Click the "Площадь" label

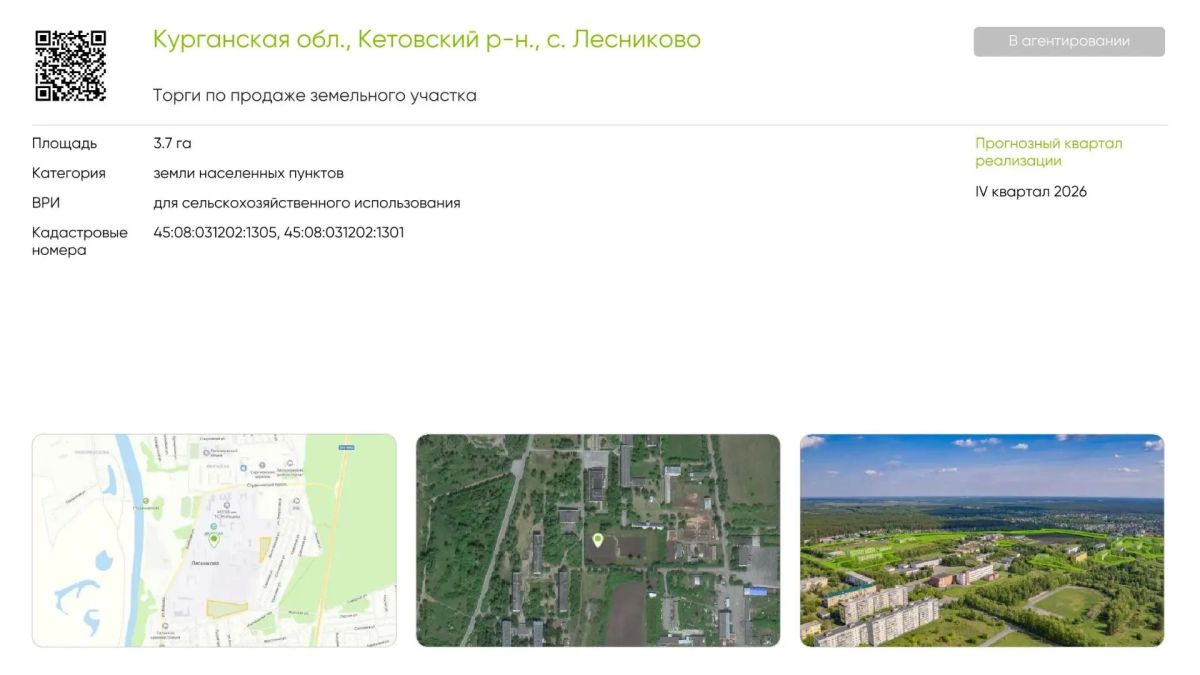(x=64, y=144)
